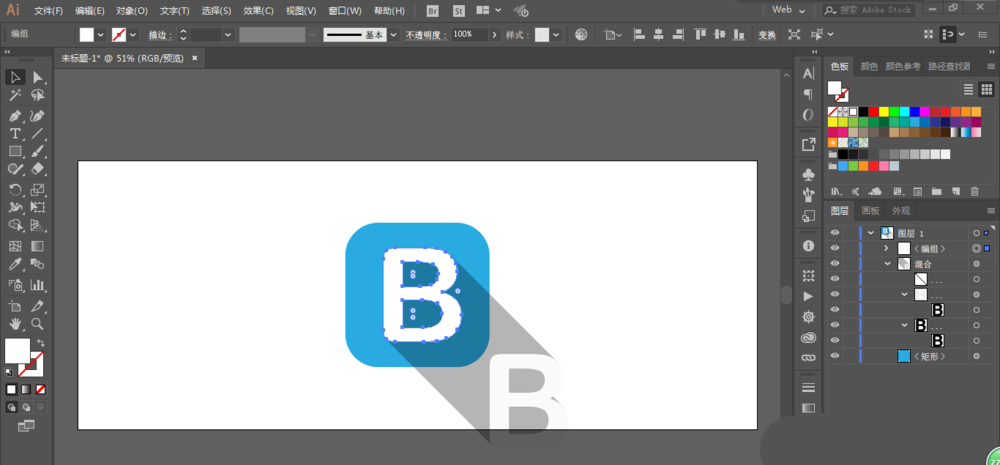Select the Scale tool
The image size is (1000, 465).
coord(38,189)
